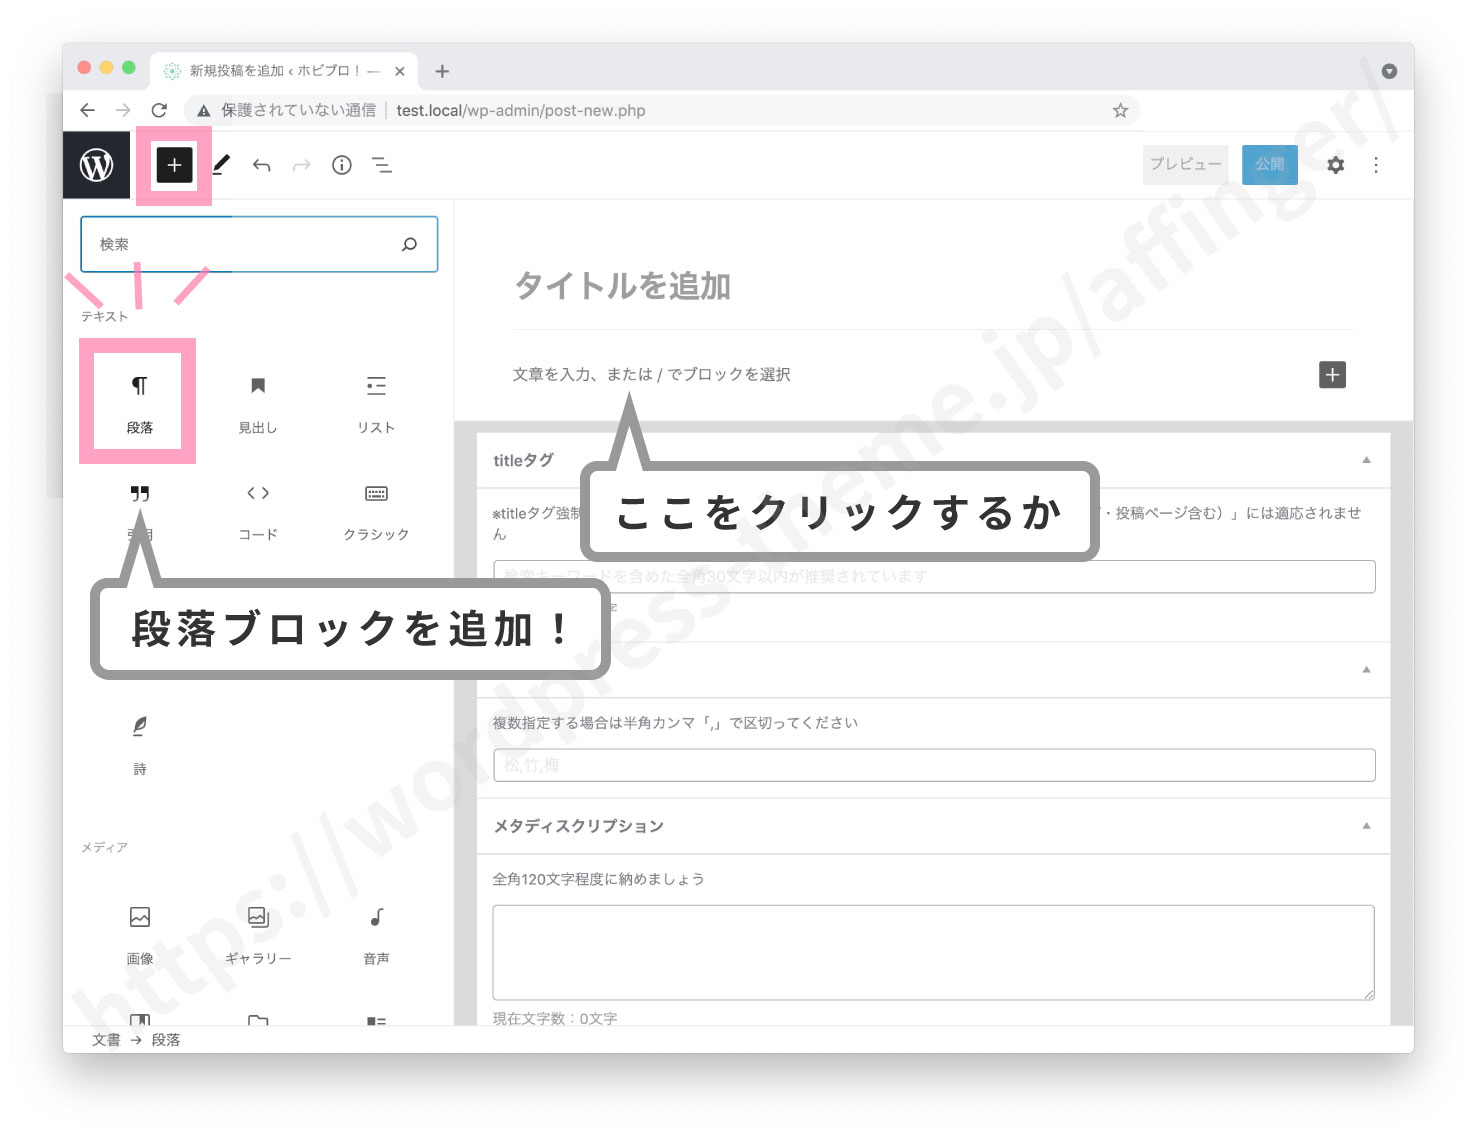
Task: Click the browser address bar URL
Action: point(520,110)
